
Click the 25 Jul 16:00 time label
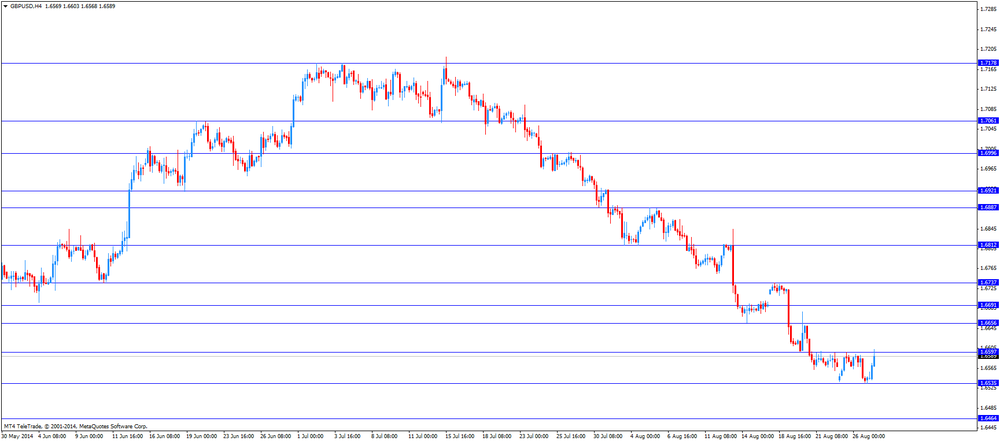click(x=571, y=437)
